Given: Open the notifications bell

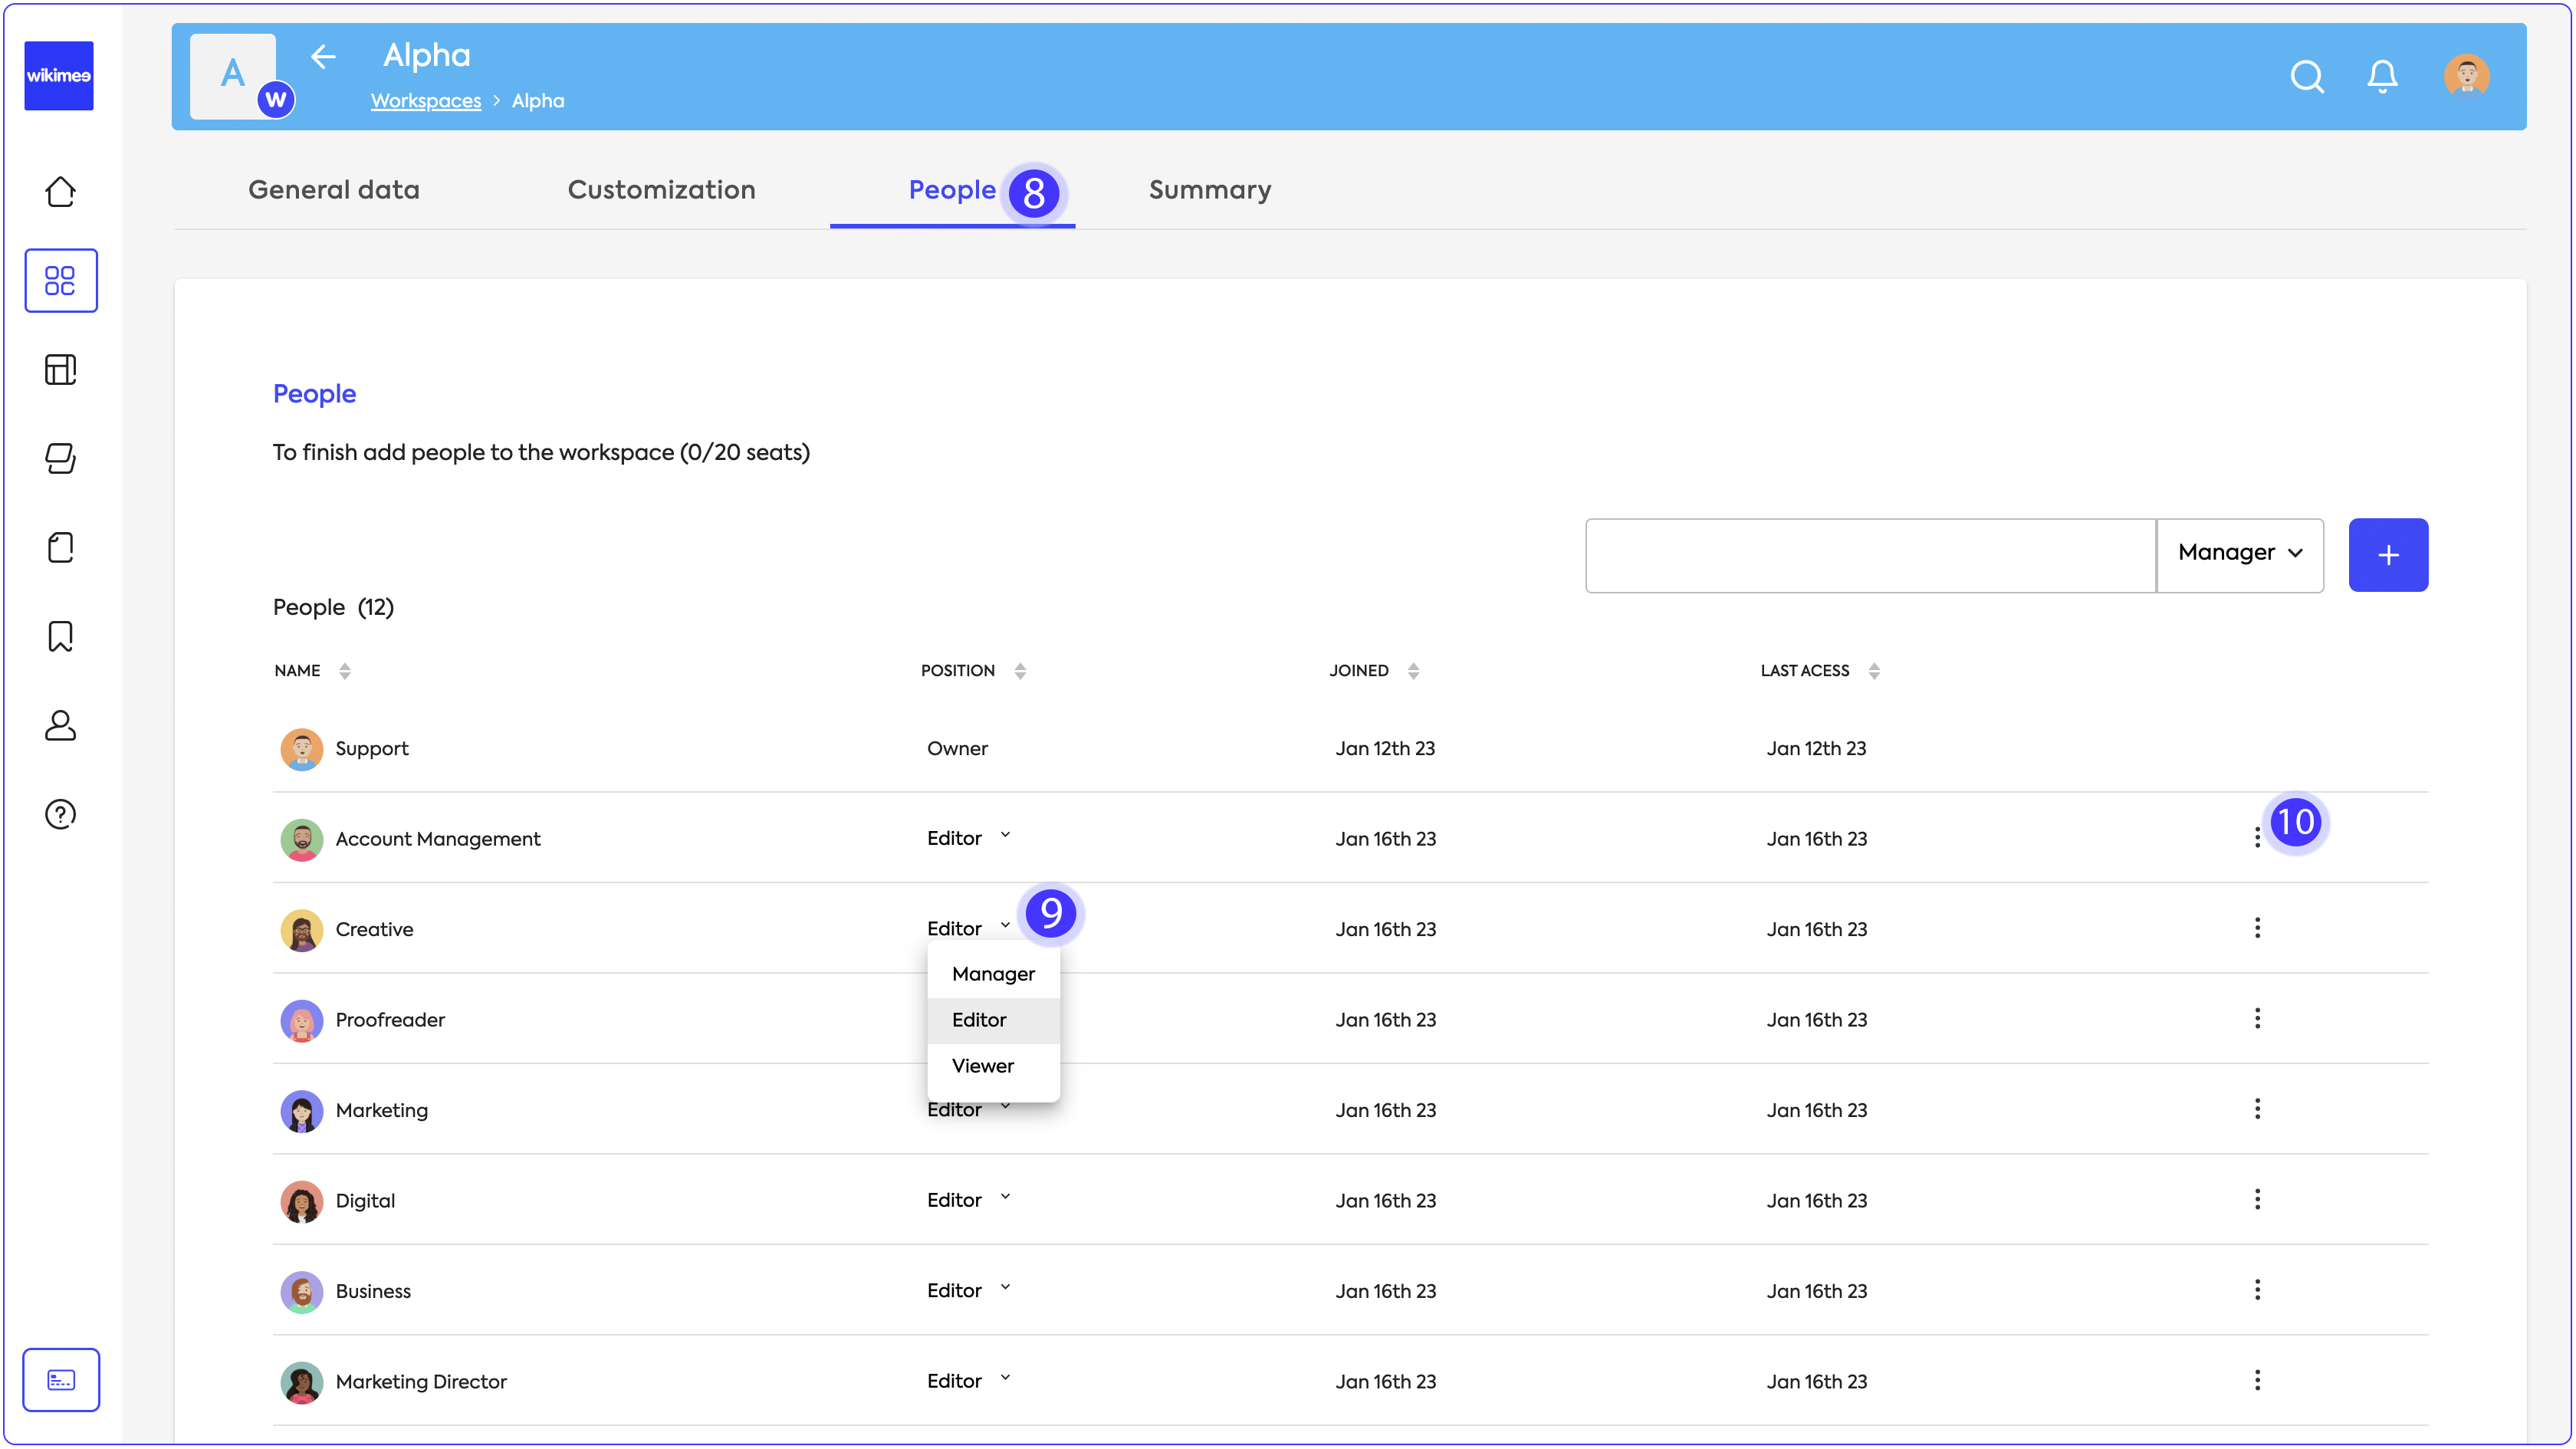Looking at the screenshot, I should pos(2382,76).
